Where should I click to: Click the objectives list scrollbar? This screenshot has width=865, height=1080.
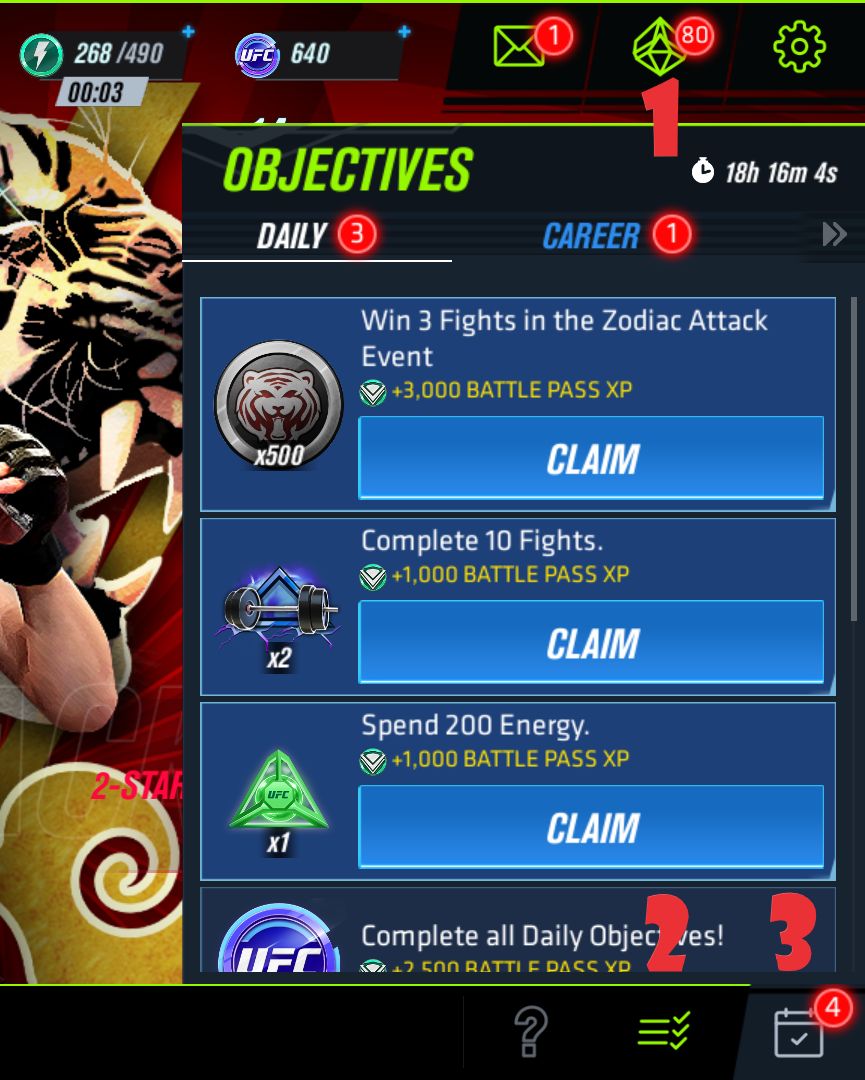pos(854,458)
